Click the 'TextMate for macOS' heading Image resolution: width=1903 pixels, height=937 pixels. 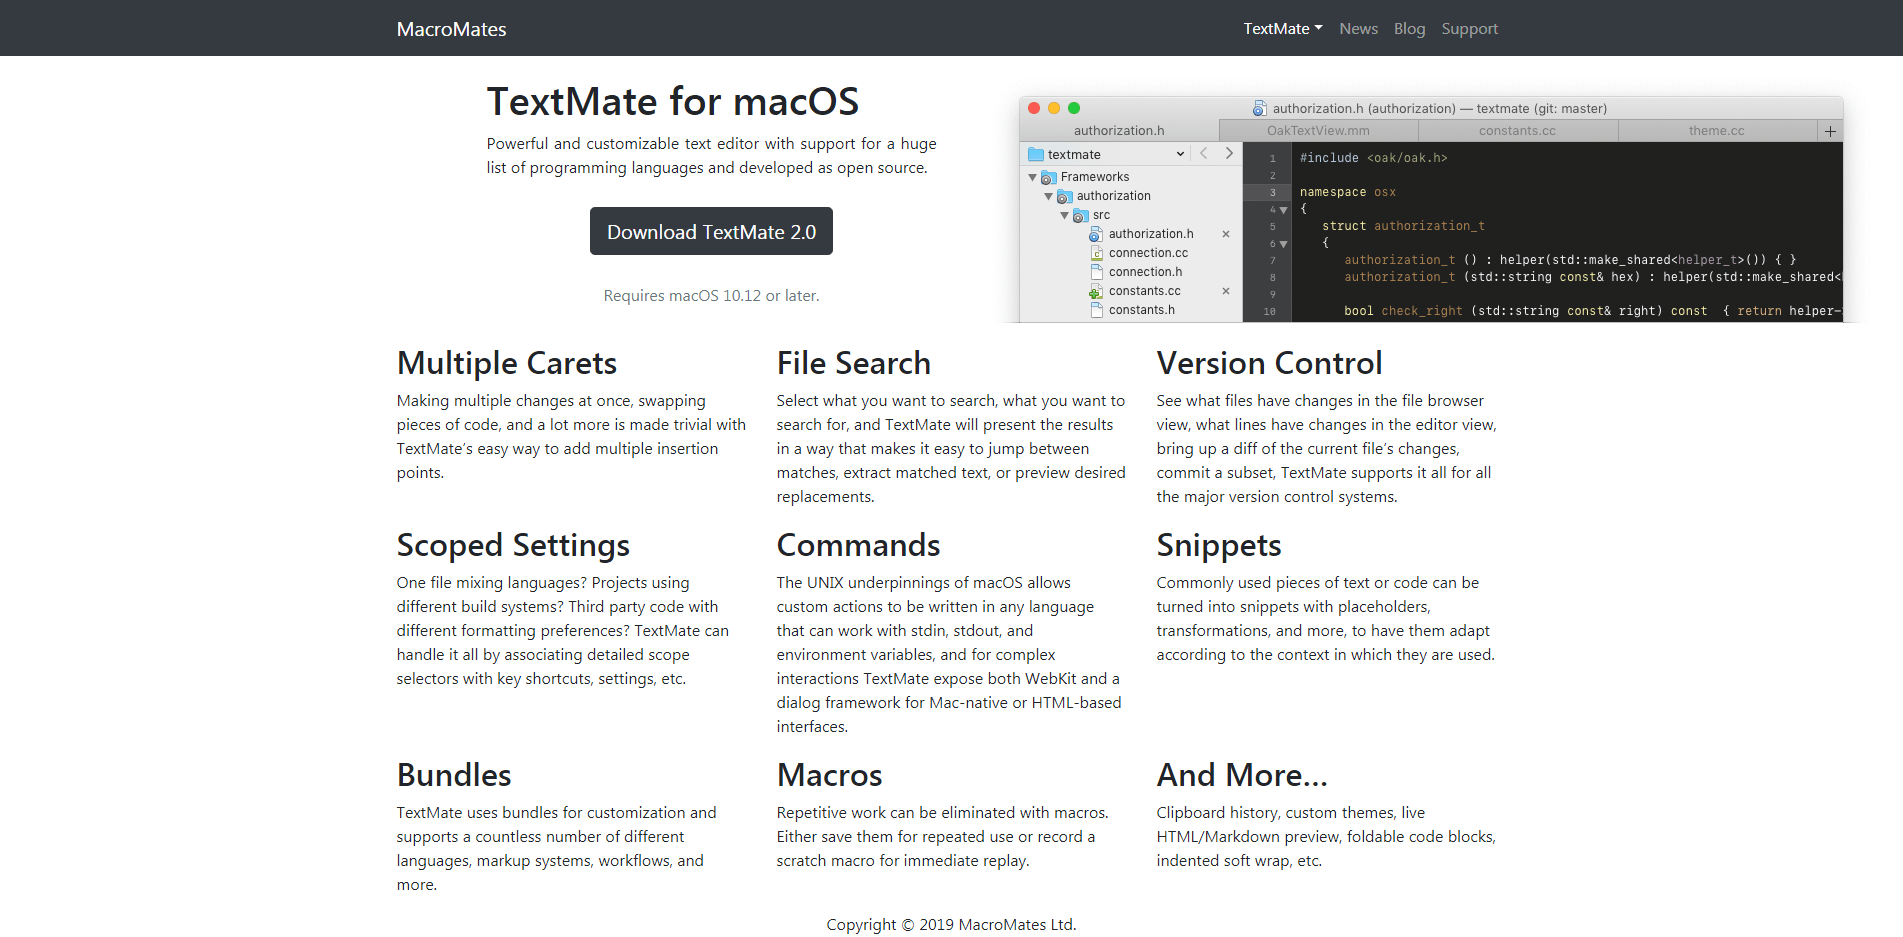click(673, 102)
